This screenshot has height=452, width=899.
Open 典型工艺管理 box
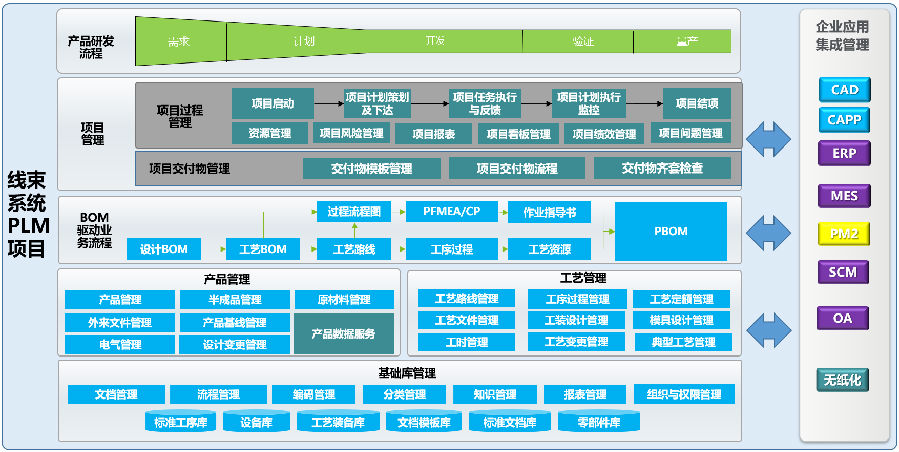(x=683, y=342)
